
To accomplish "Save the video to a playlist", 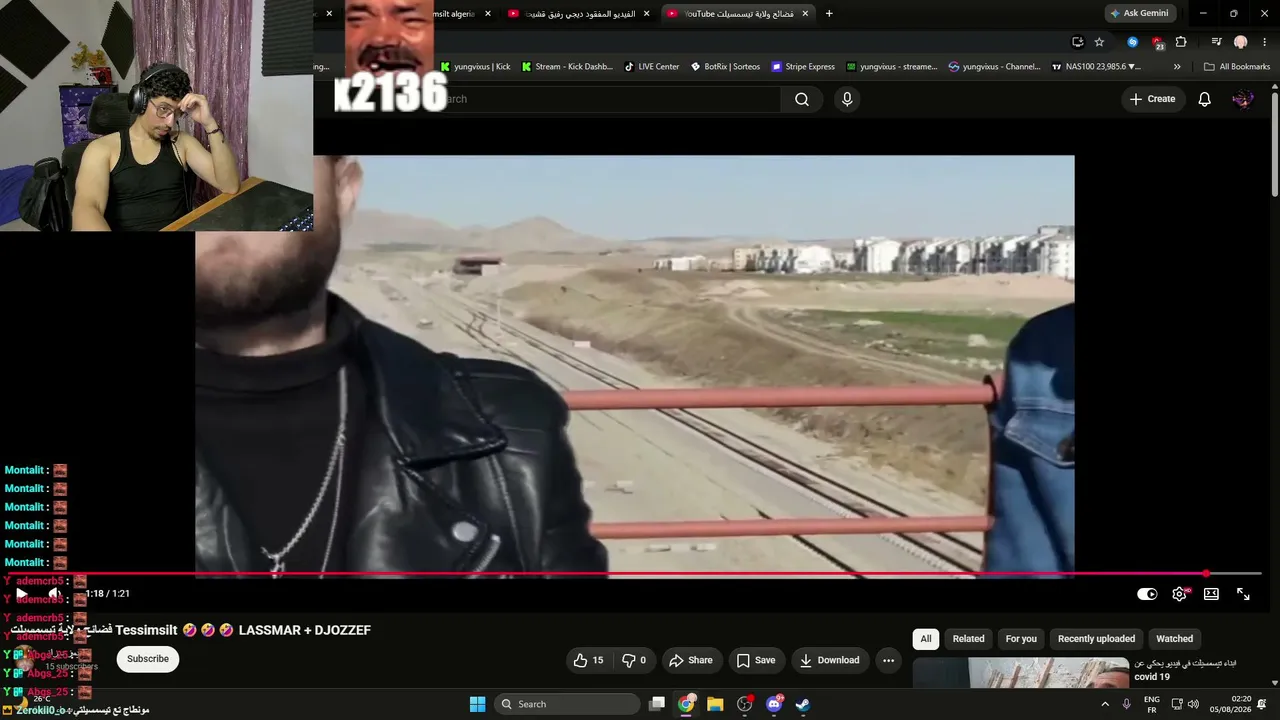I will pos(756,660).
